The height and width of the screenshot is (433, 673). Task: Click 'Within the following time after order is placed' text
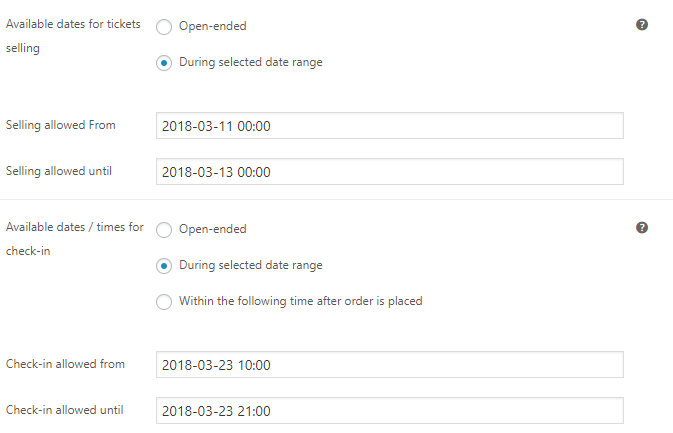[x=300, y=301]
